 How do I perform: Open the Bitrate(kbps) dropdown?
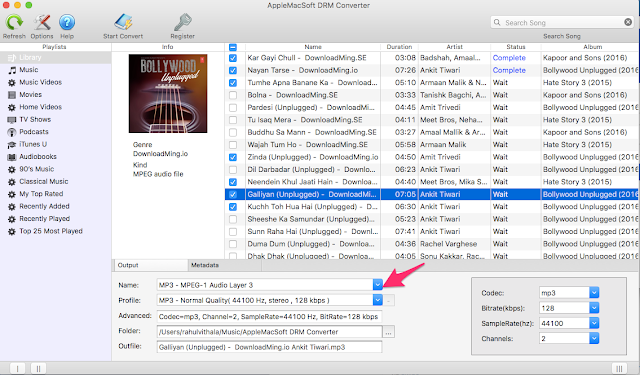click(594, 308)
